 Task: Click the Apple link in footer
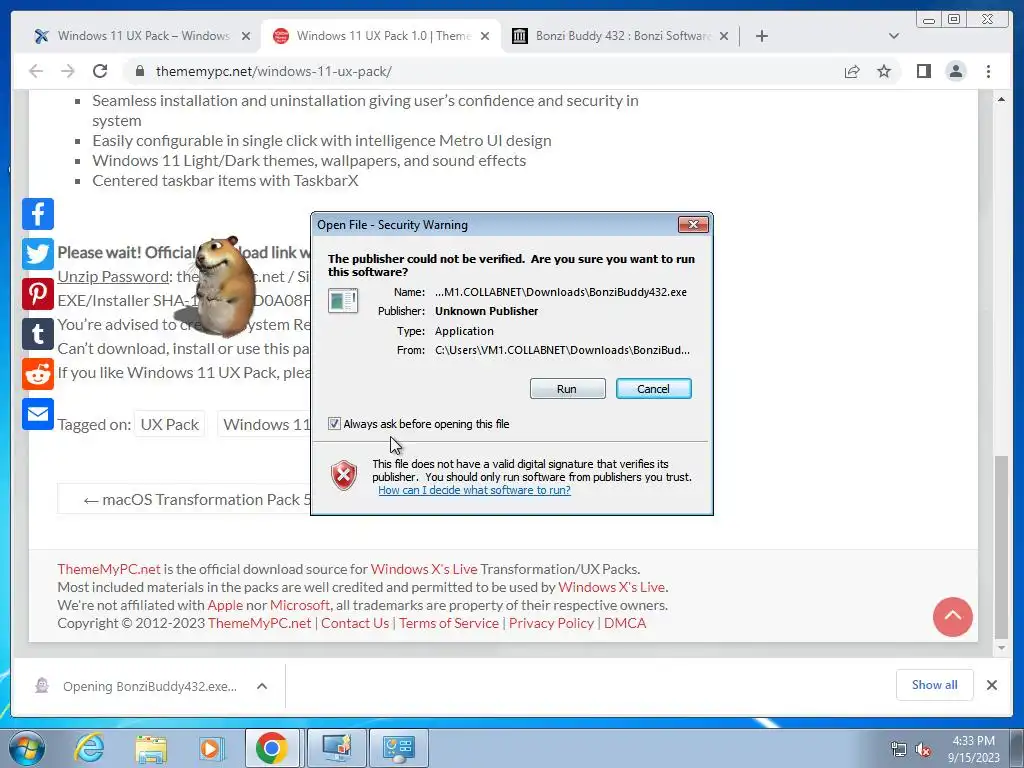(x=225, y=605)
